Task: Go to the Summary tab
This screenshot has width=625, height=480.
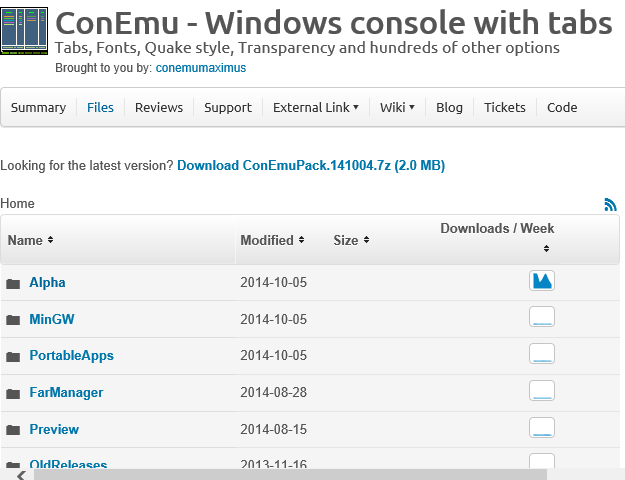Action: point(38,108)
